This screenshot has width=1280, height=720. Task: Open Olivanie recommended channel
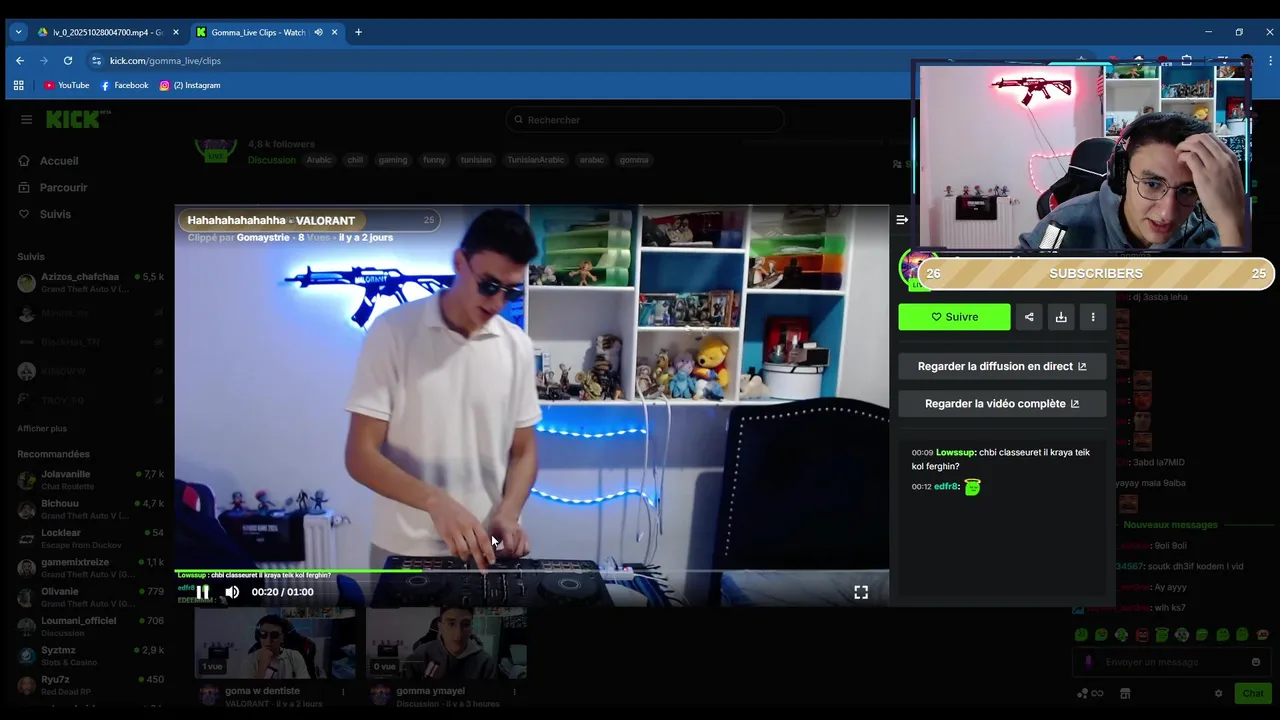[90, 597]
